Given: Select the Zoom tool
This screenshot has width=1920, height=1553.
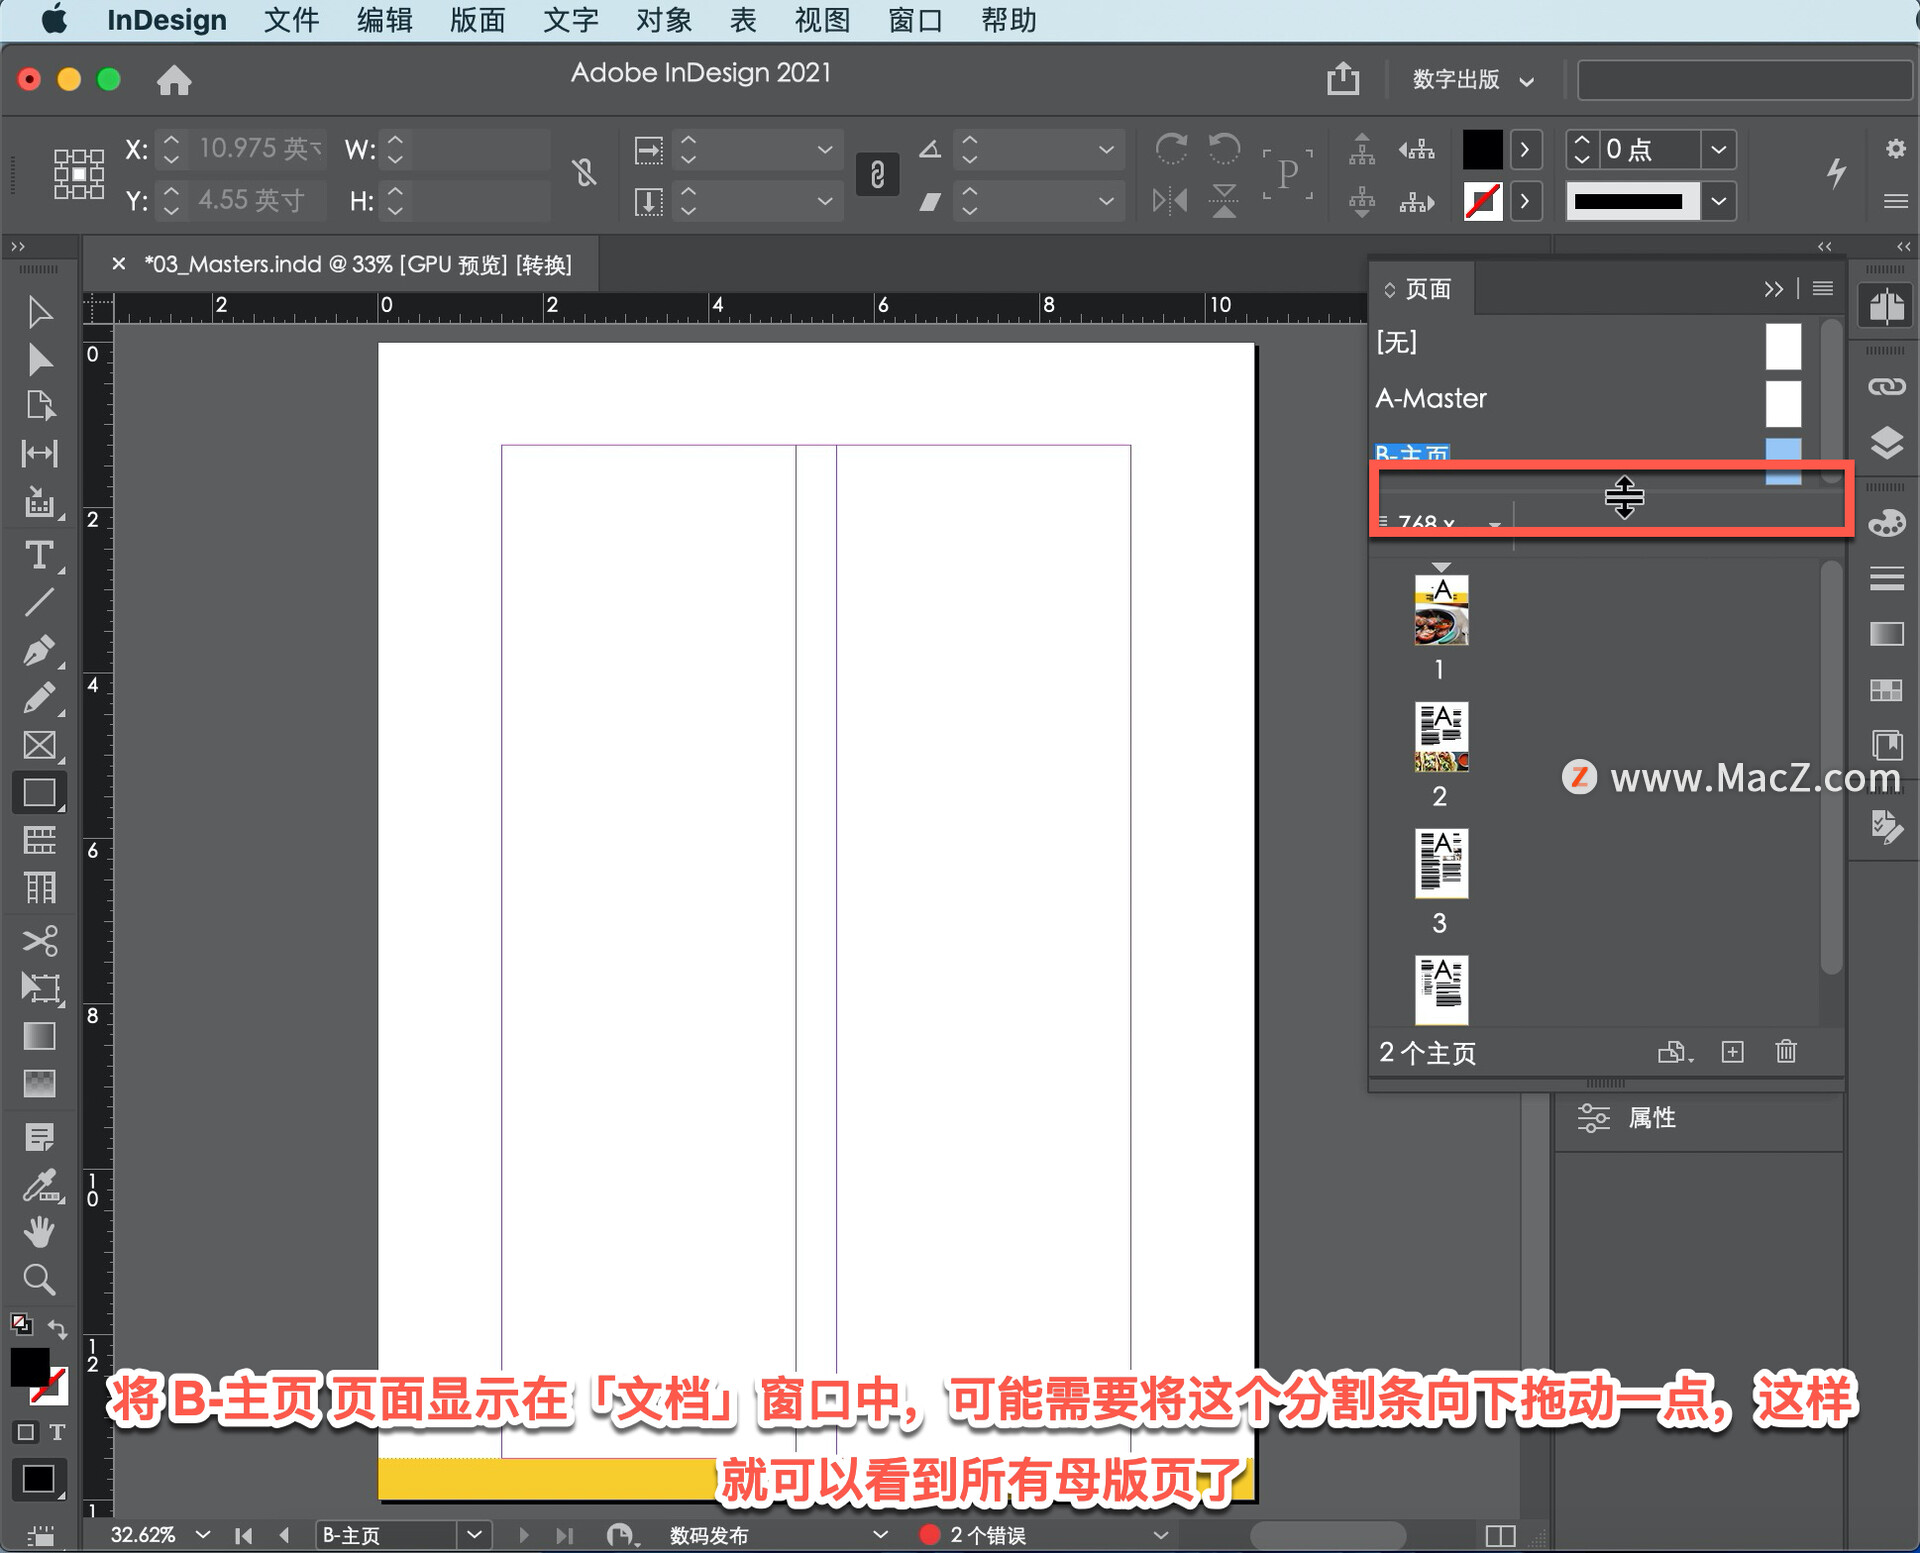Looking at the screenshot, I should pyautogui.click(x=39, y=1279).
